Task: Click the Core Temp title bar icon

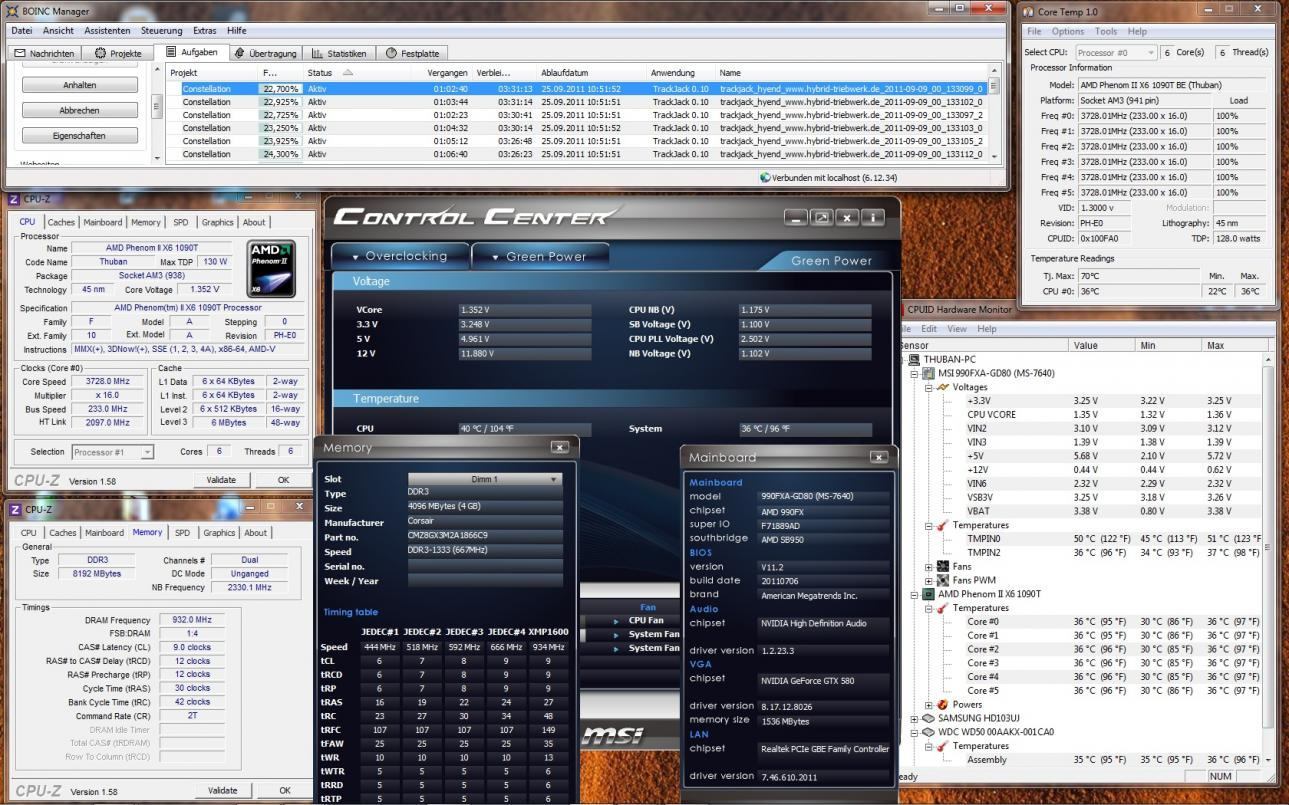Action: click(1029, 11)
